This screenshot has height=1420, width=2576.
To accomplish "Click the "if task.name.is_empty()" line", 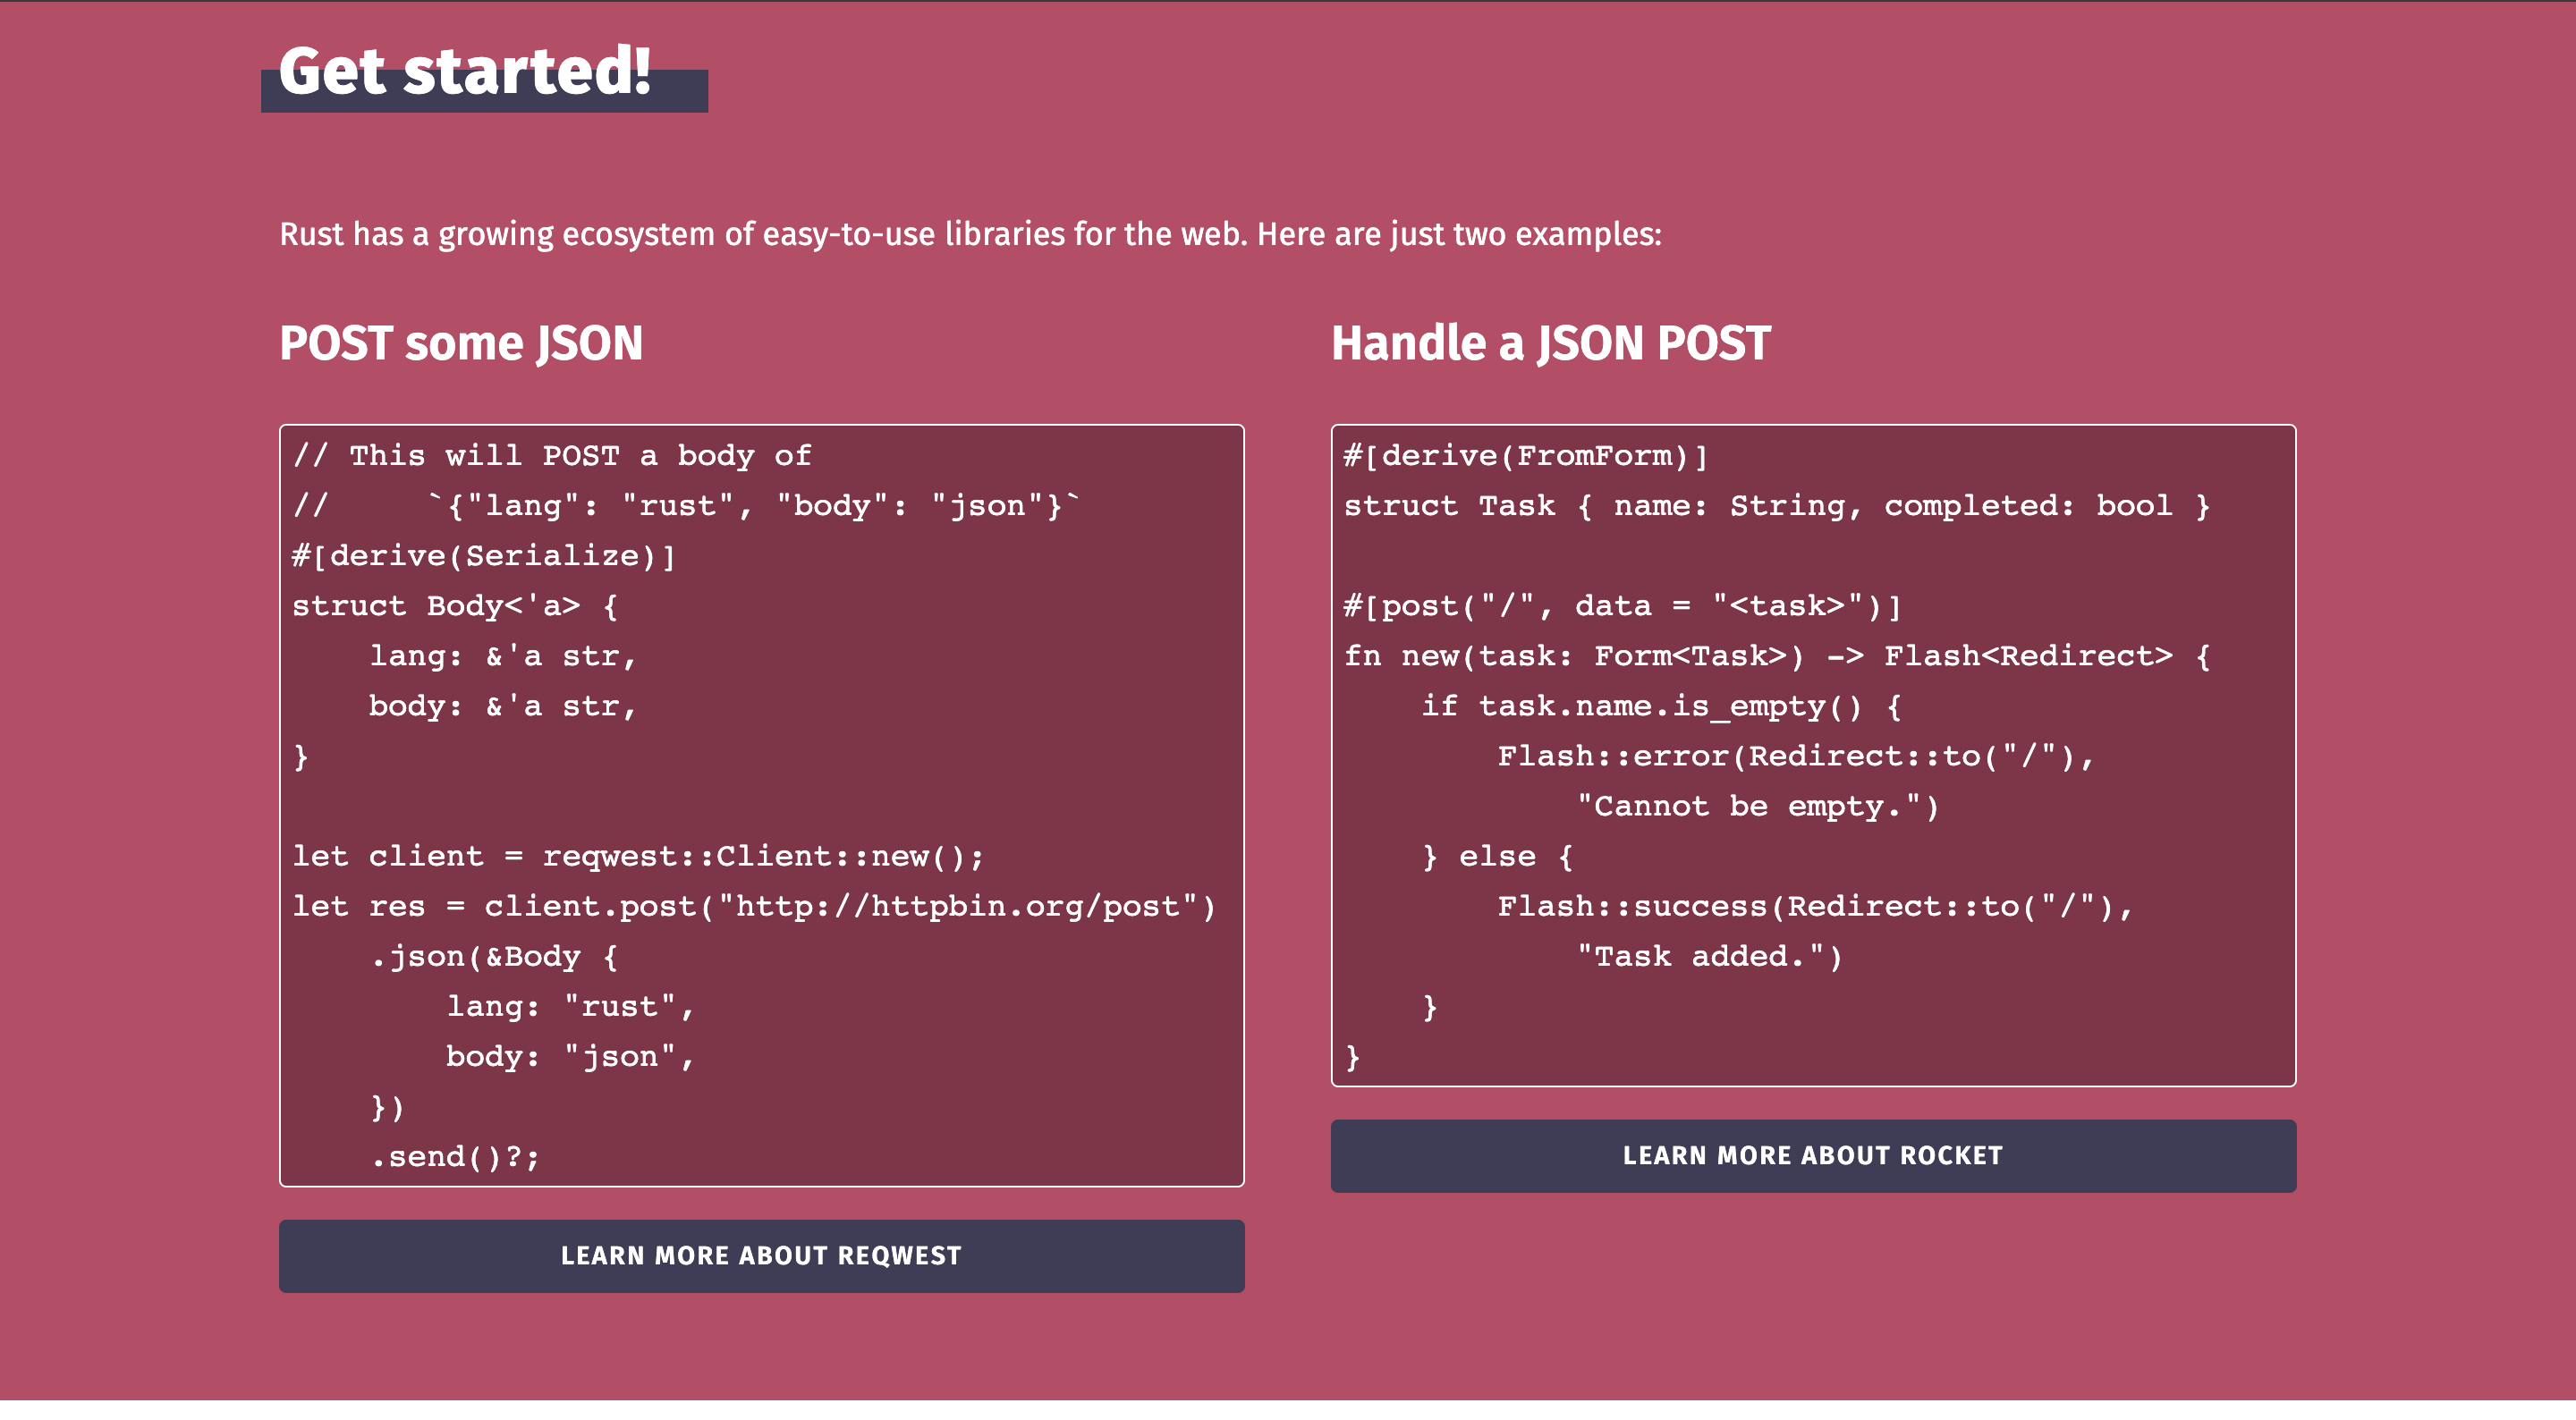I will tap(1661, 706).
